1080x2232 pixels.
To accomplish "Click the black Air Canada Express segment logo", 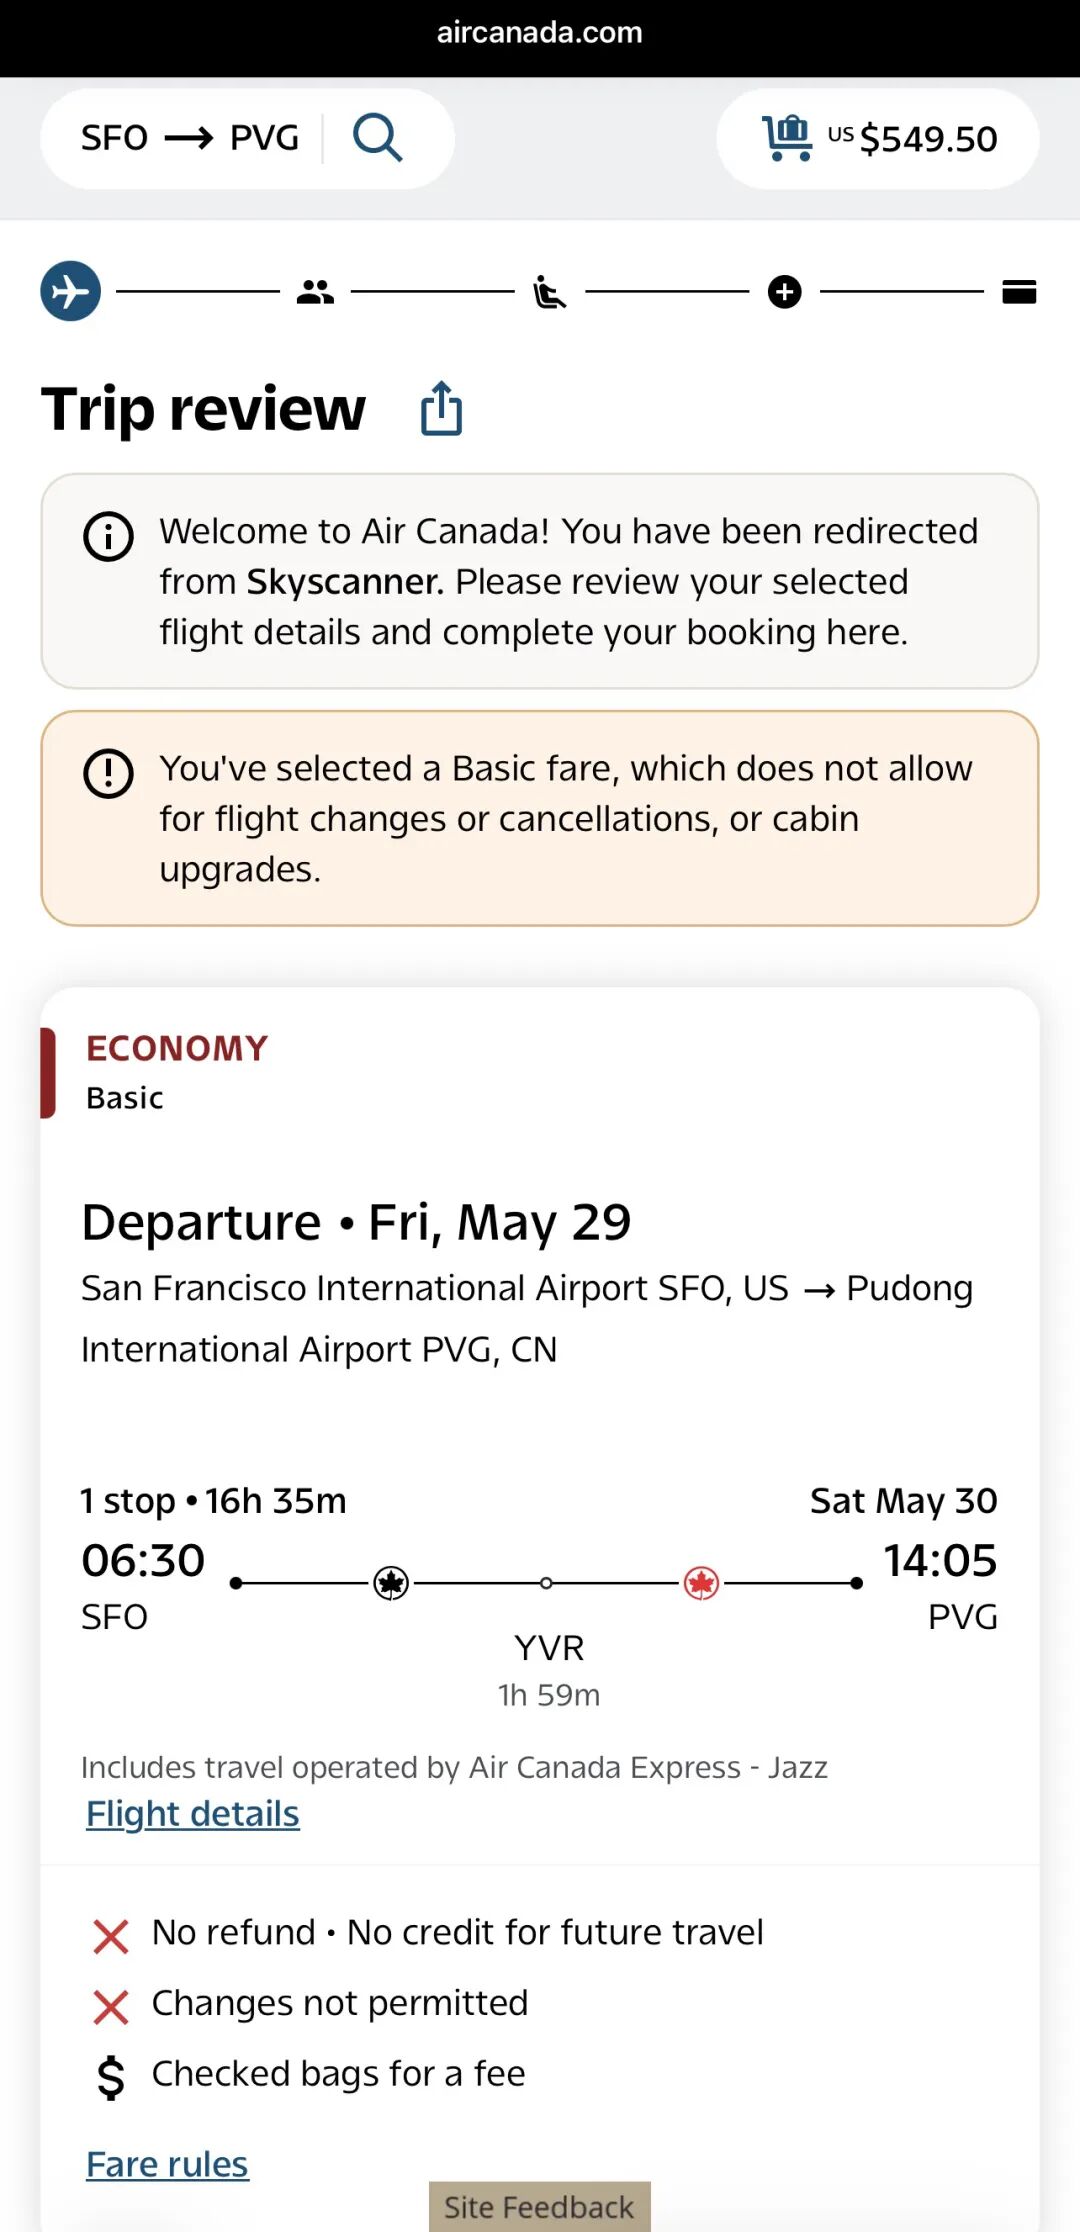I will (x=391, y=1583).
